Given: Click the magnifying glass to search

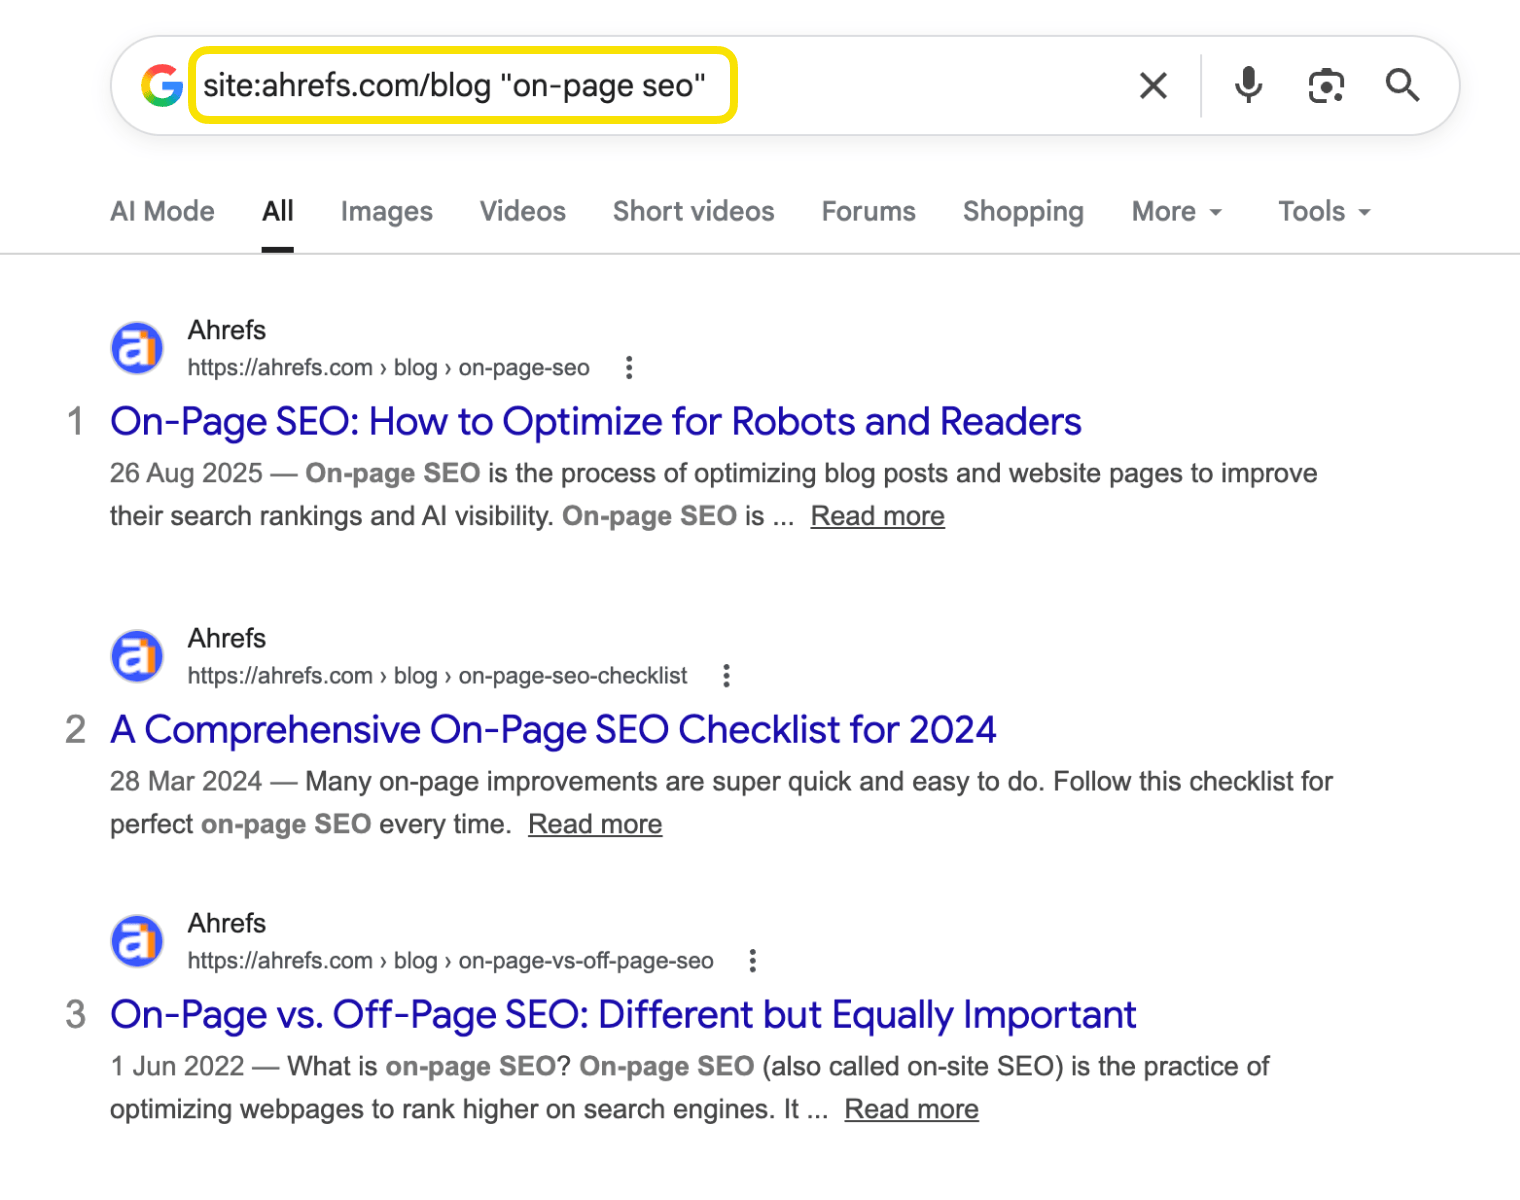Looking at the screenshot, I should click(1403, 85).
